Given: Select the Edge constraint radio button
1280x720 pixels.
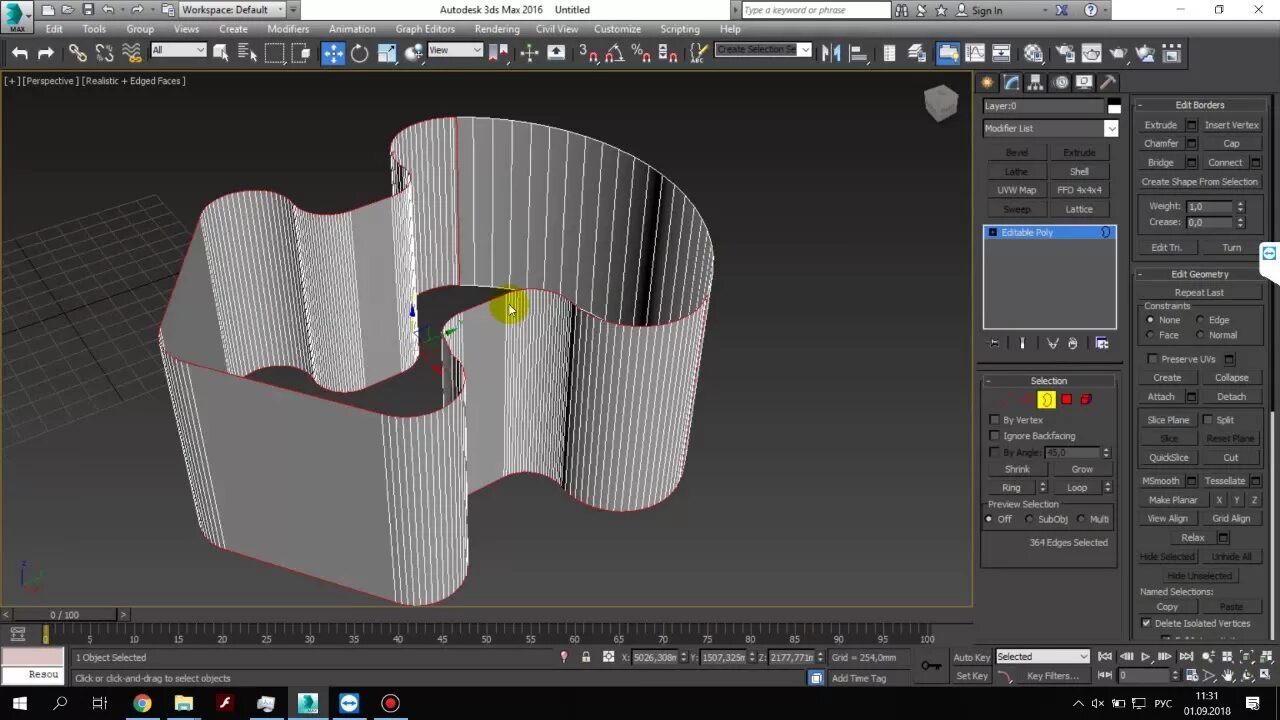Looking at the screenshot, I should click(1200, 320).
